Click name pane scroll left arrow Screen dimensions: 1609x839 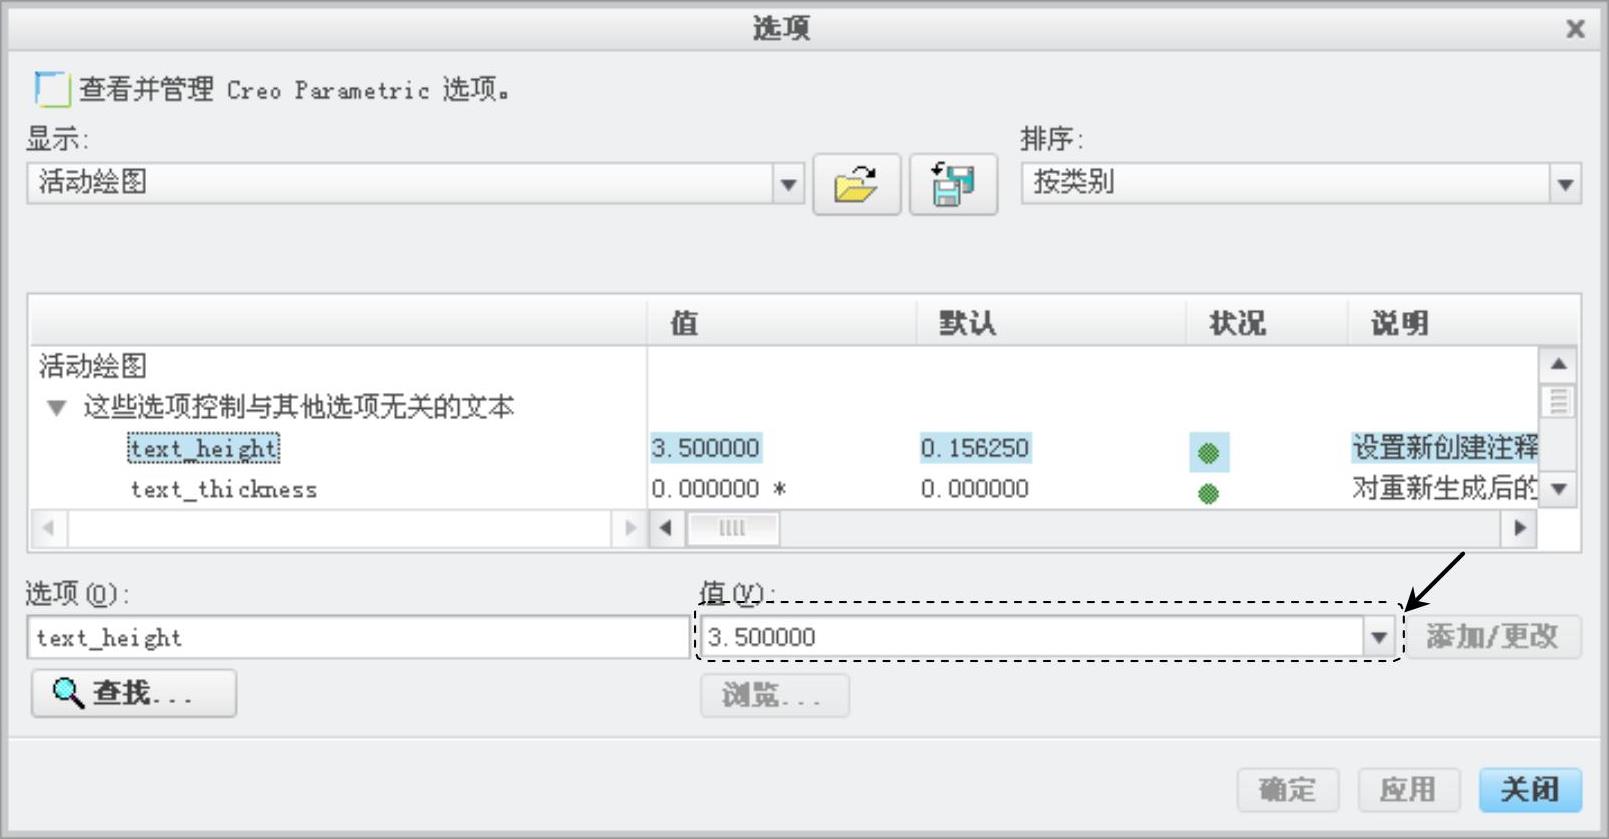48,528
